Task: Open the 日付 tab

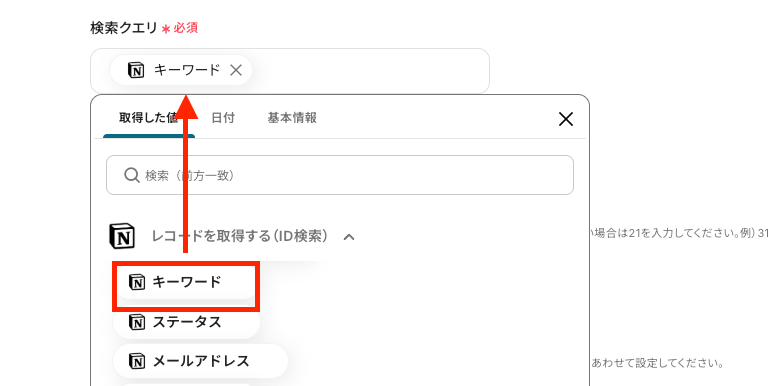Action: tap(223, 118)
